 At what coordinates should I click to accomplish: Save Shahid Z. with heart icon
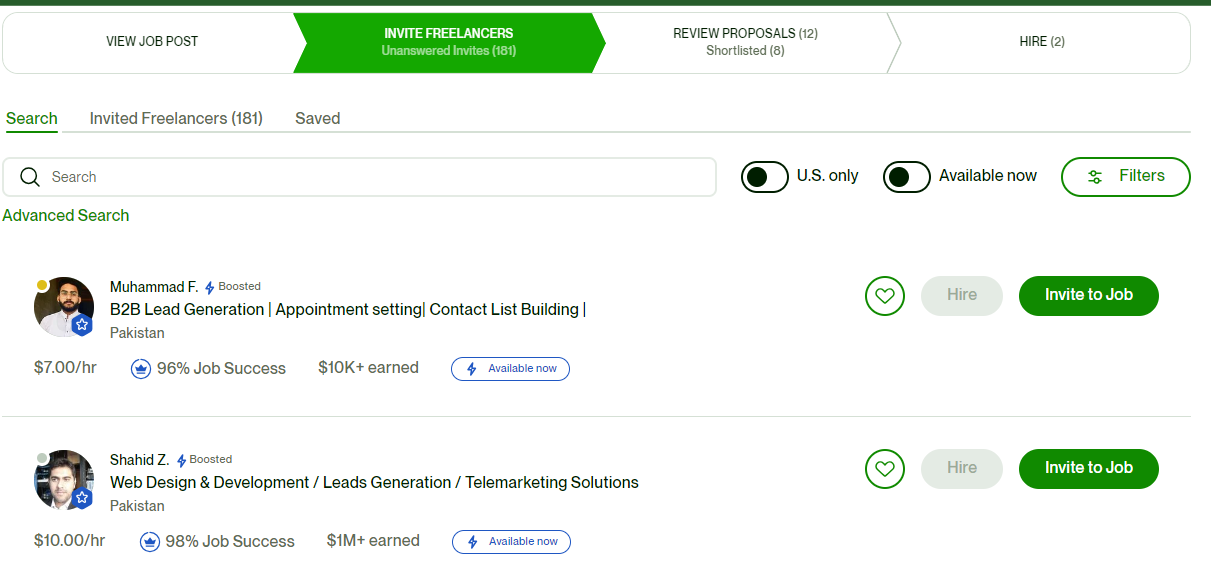click(885, 469)
